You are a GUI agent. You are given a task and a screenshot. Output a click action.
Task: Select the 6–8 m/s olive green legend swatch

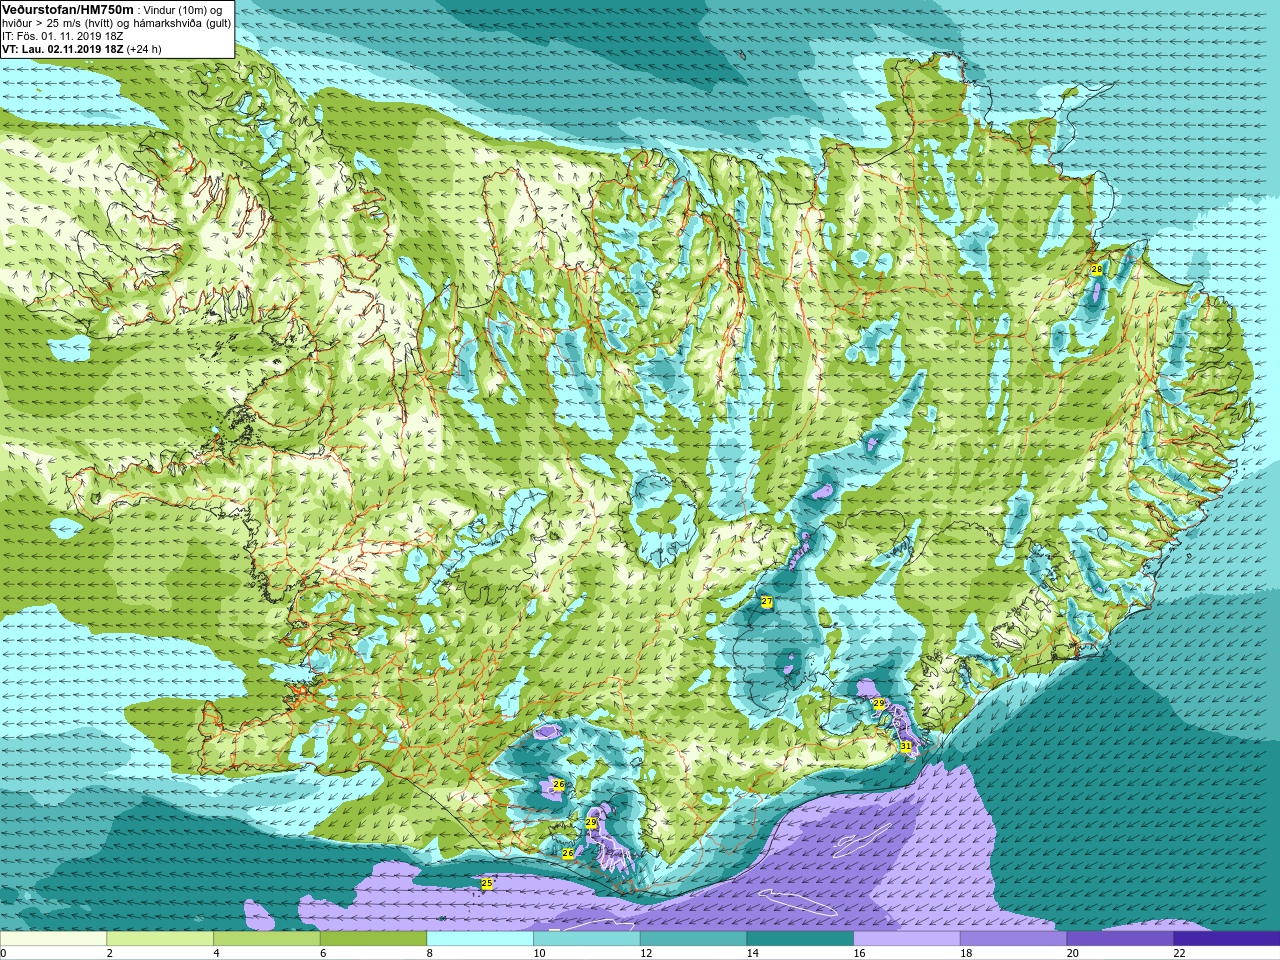[373, 939]
